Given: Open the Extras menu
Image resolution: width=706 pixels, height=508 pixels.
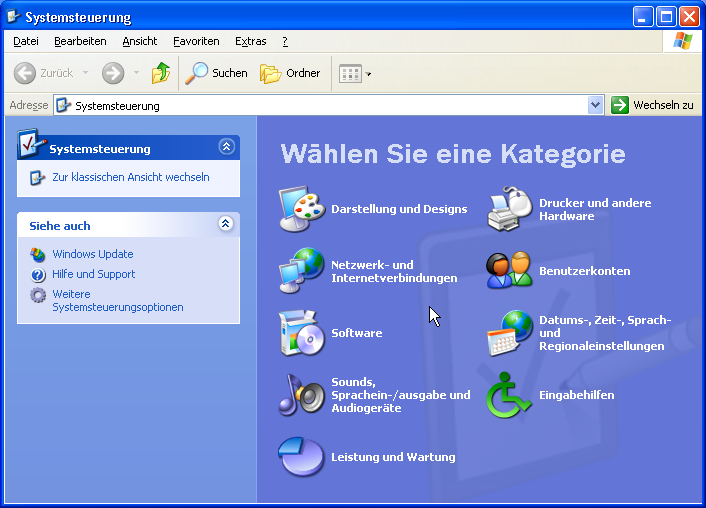Looking at the screenshot, I should [250, 41].
